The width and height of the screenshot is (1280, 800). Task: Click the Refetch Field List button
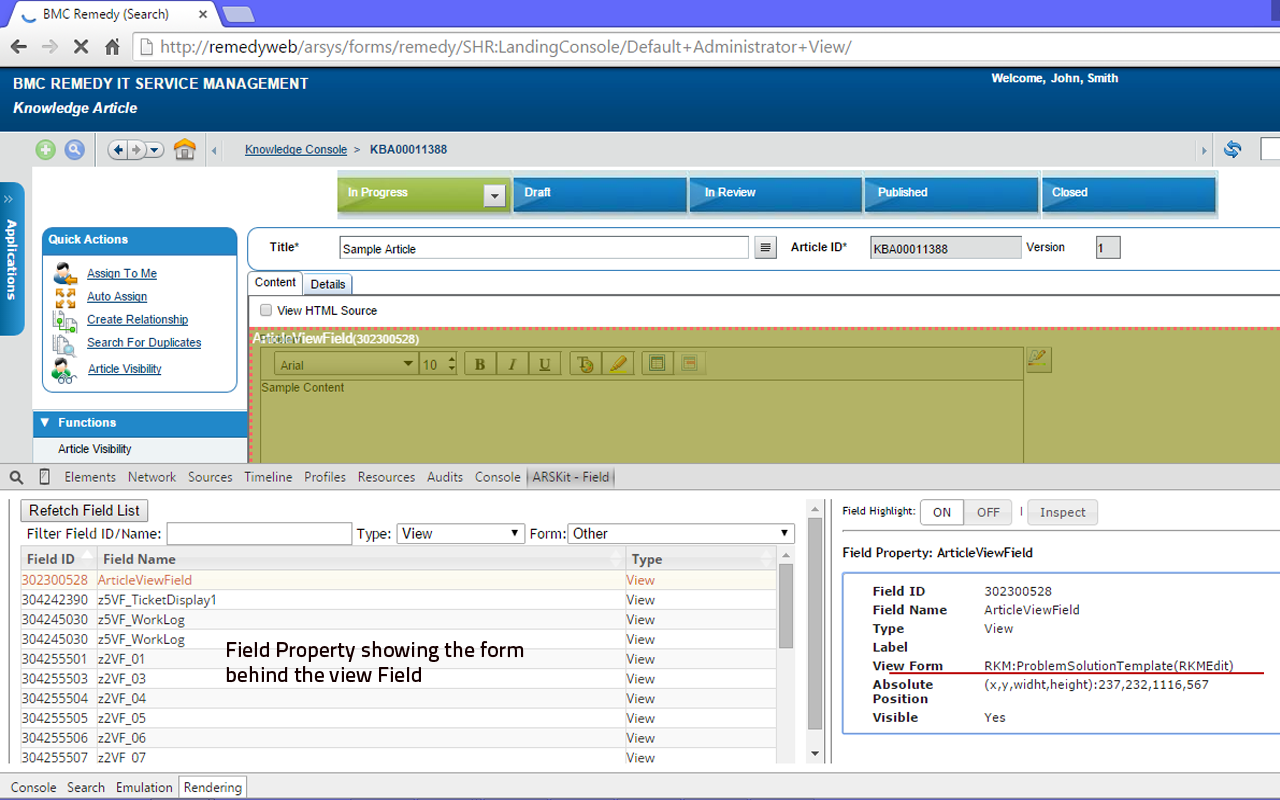[x=83, y=510]
